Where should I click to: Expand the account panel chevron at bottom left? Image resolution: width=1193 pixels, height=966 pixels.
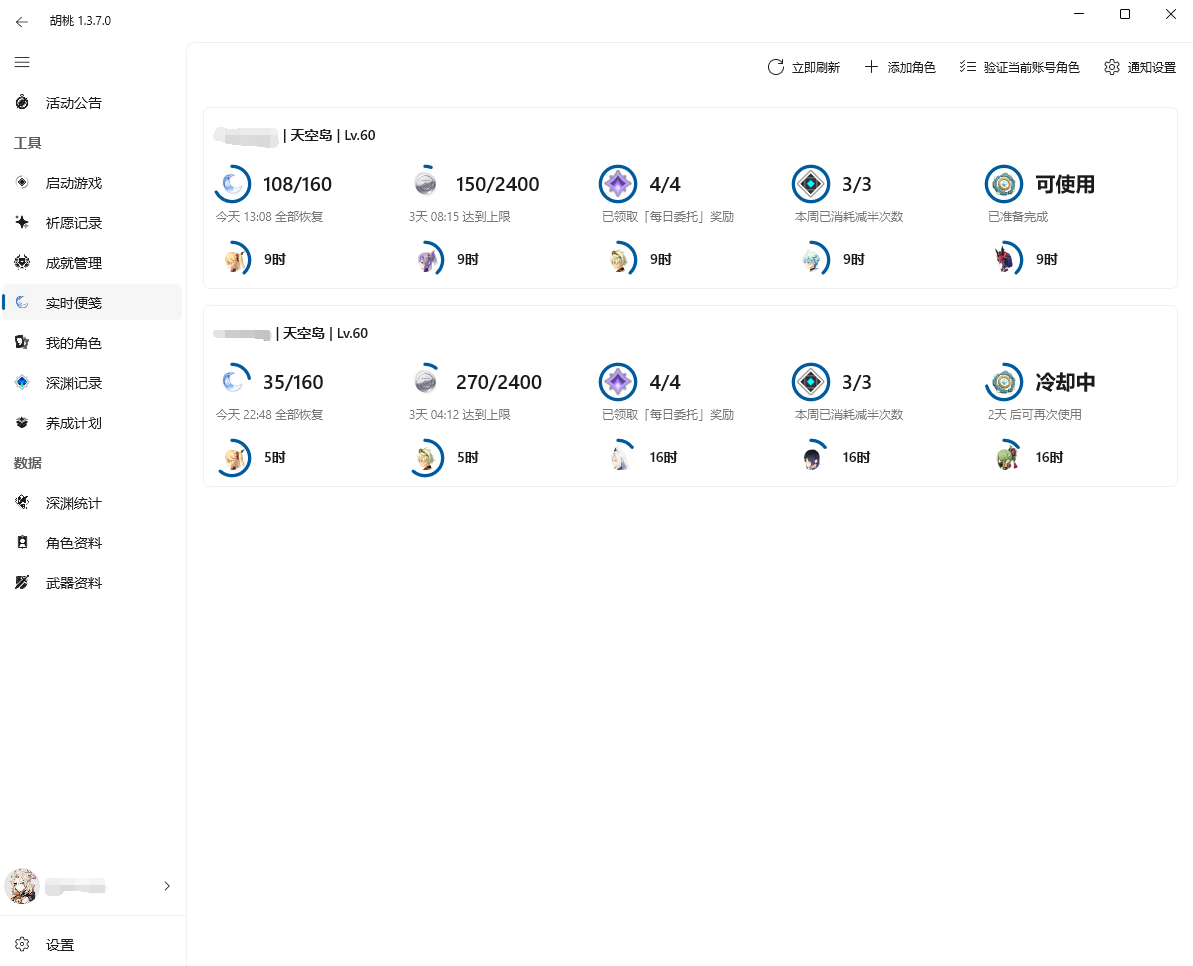click(166, 886)
